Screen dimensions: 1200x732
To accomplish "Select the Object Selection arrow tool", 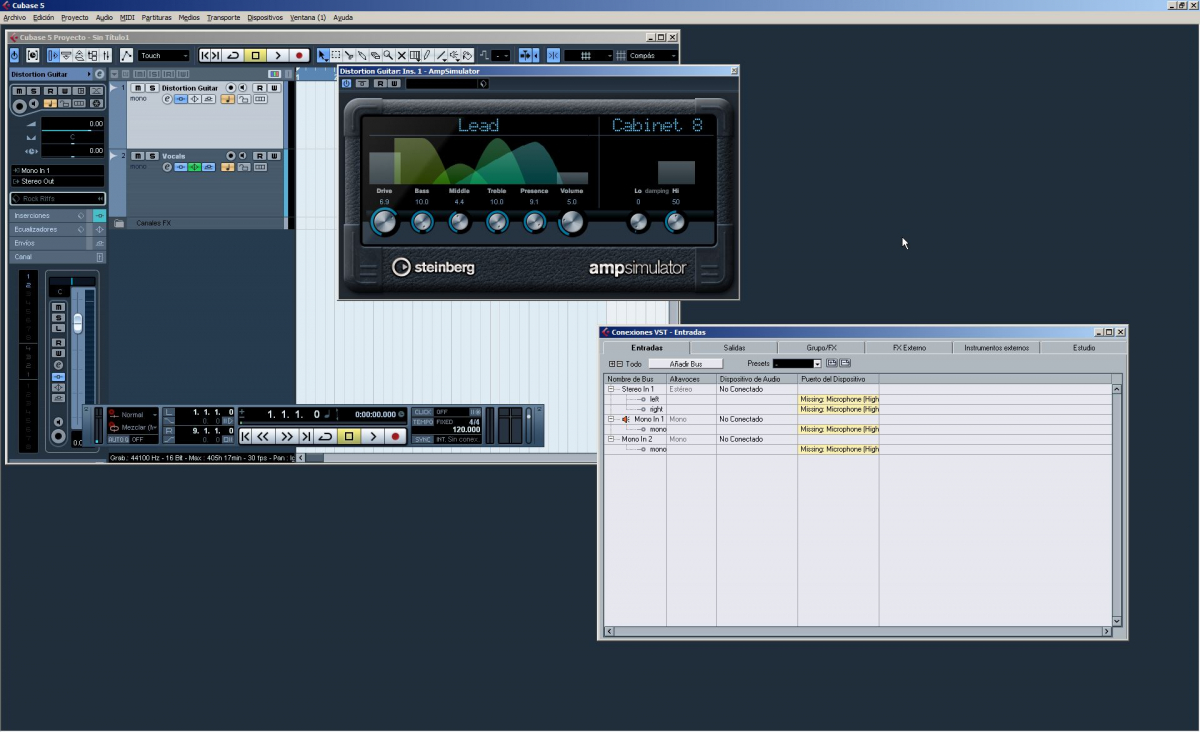I will [x=322, y=55].
